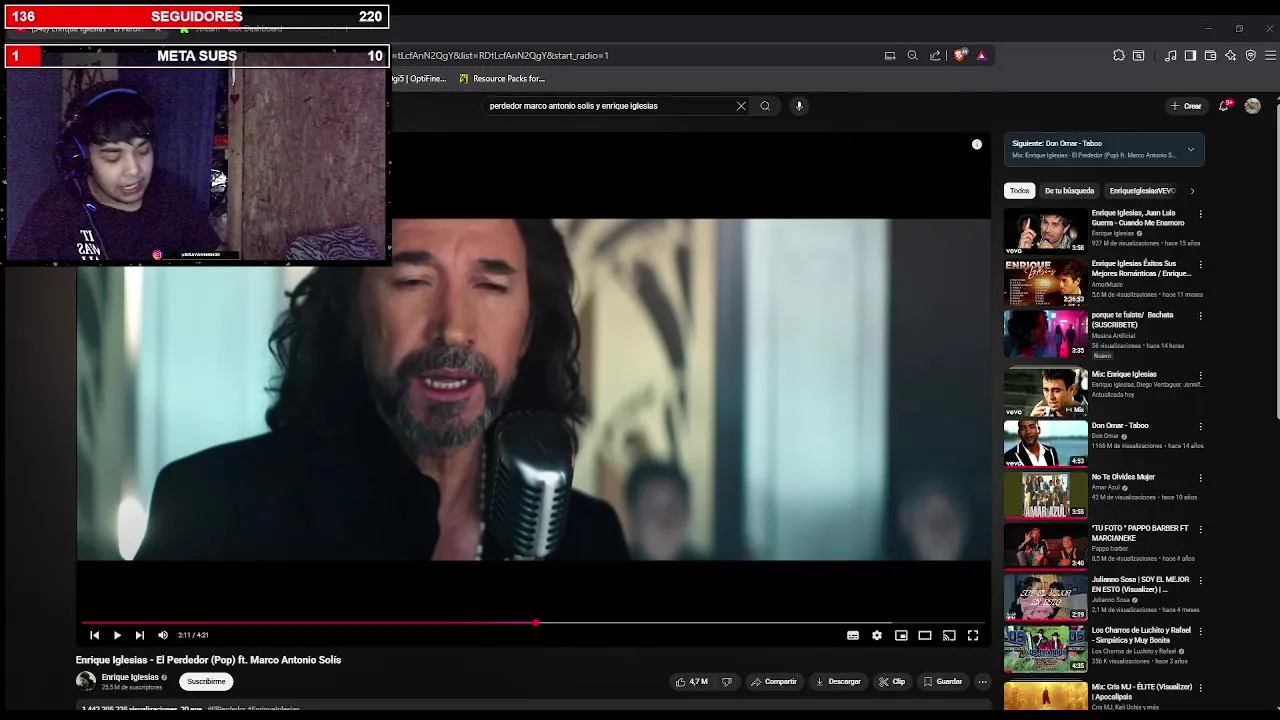Start voice search with microphone

[x=799, y=106]
